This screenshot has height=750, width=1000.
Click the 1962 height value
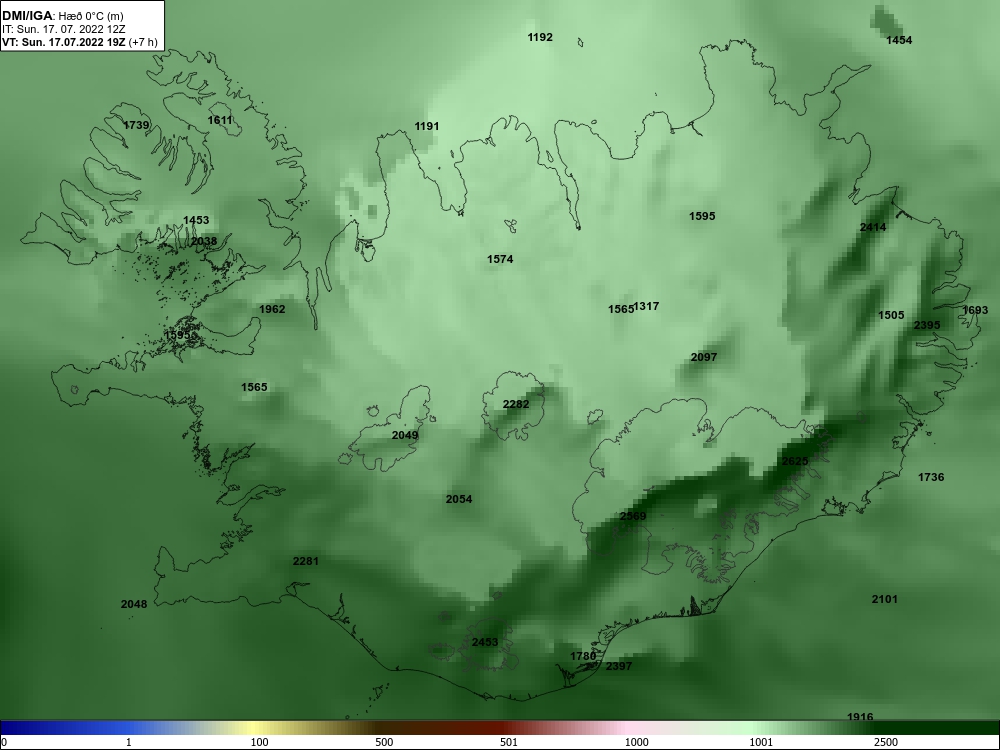coord(272,309)
